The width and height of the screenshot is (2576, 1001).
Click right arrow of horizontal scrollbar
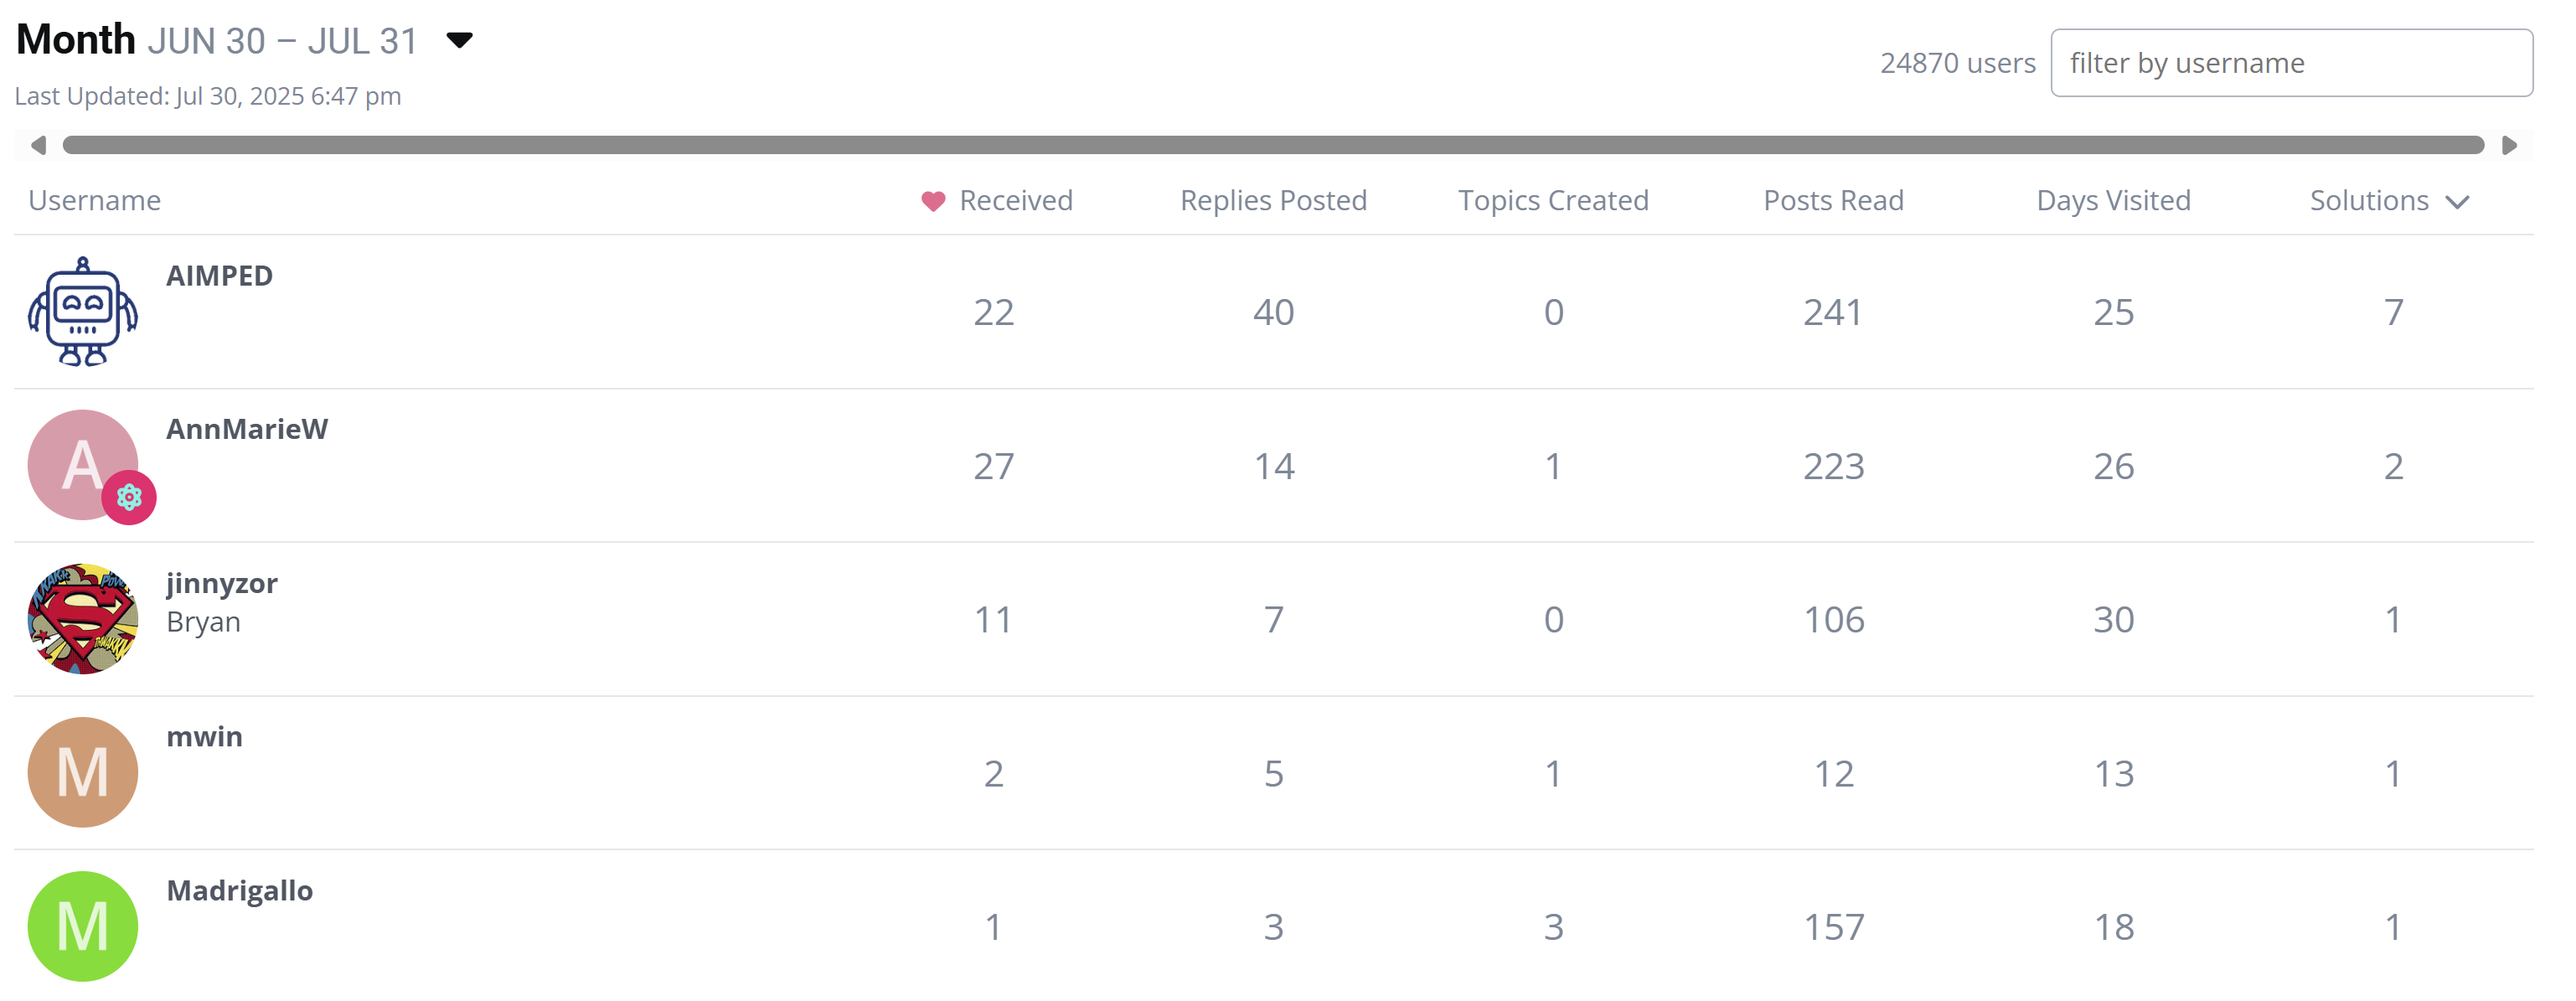coord(2509,146)
